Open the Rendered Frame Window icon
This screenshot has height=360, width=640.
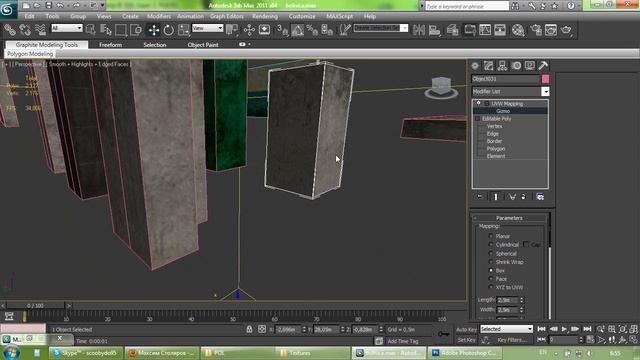click(551, 30)
